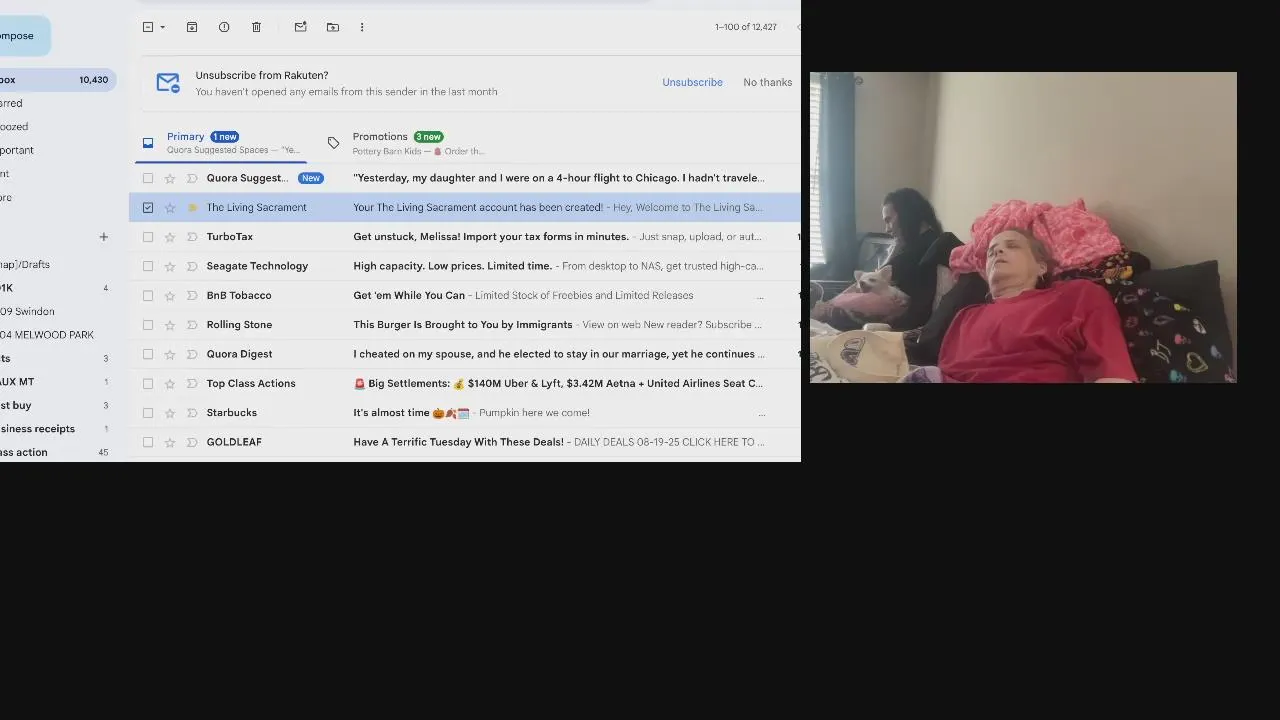Select the Top Class Actions checkbox
This screenshot has height=720, width=1280.
[148, 384]
